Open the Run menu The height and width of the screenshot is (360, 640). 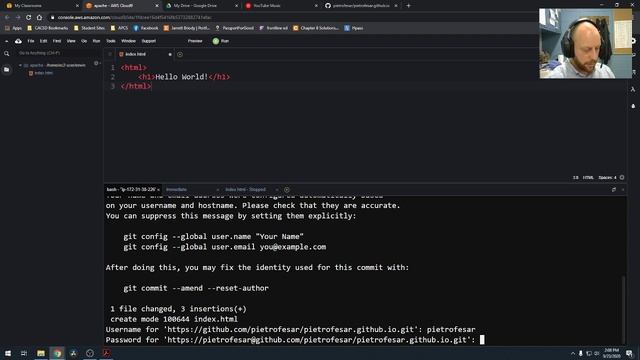point(96,41)
